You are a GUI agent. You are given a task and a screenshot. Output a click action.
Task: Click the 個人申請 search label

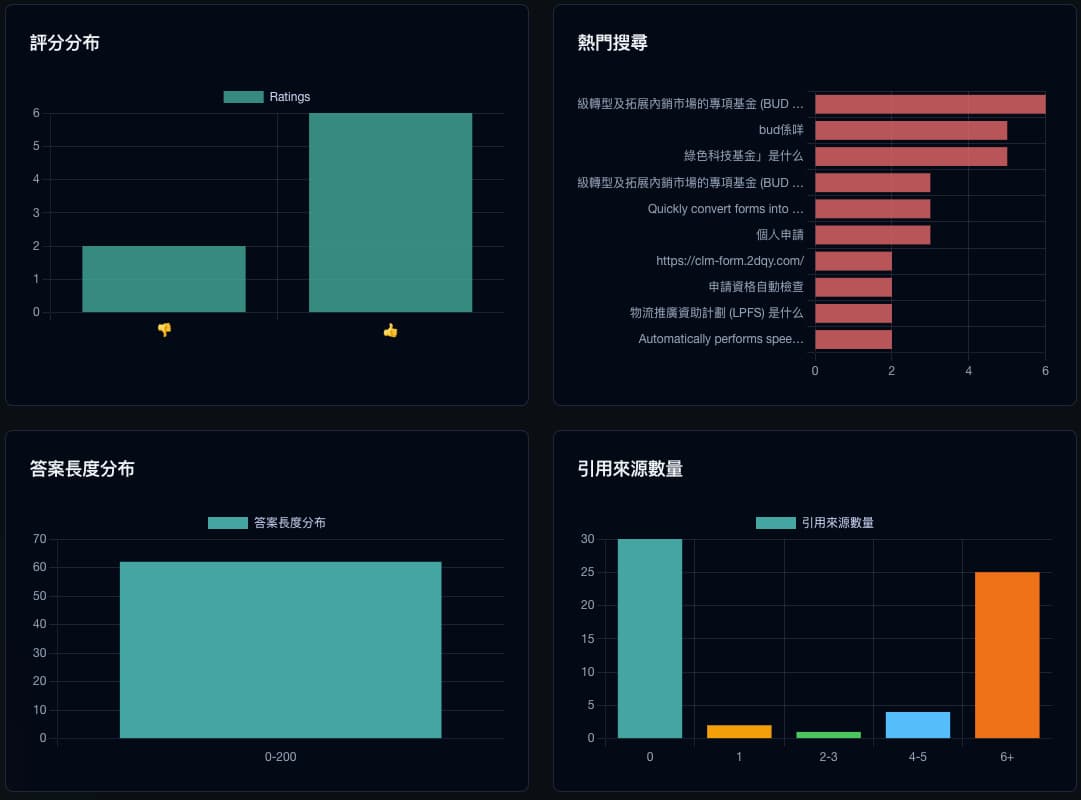click(780, 234)
